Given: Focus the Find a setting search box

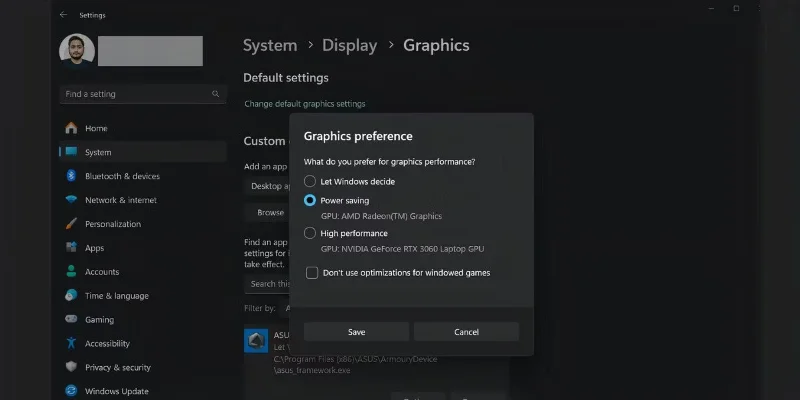Looking at the screenshot, I should [143, 94].
